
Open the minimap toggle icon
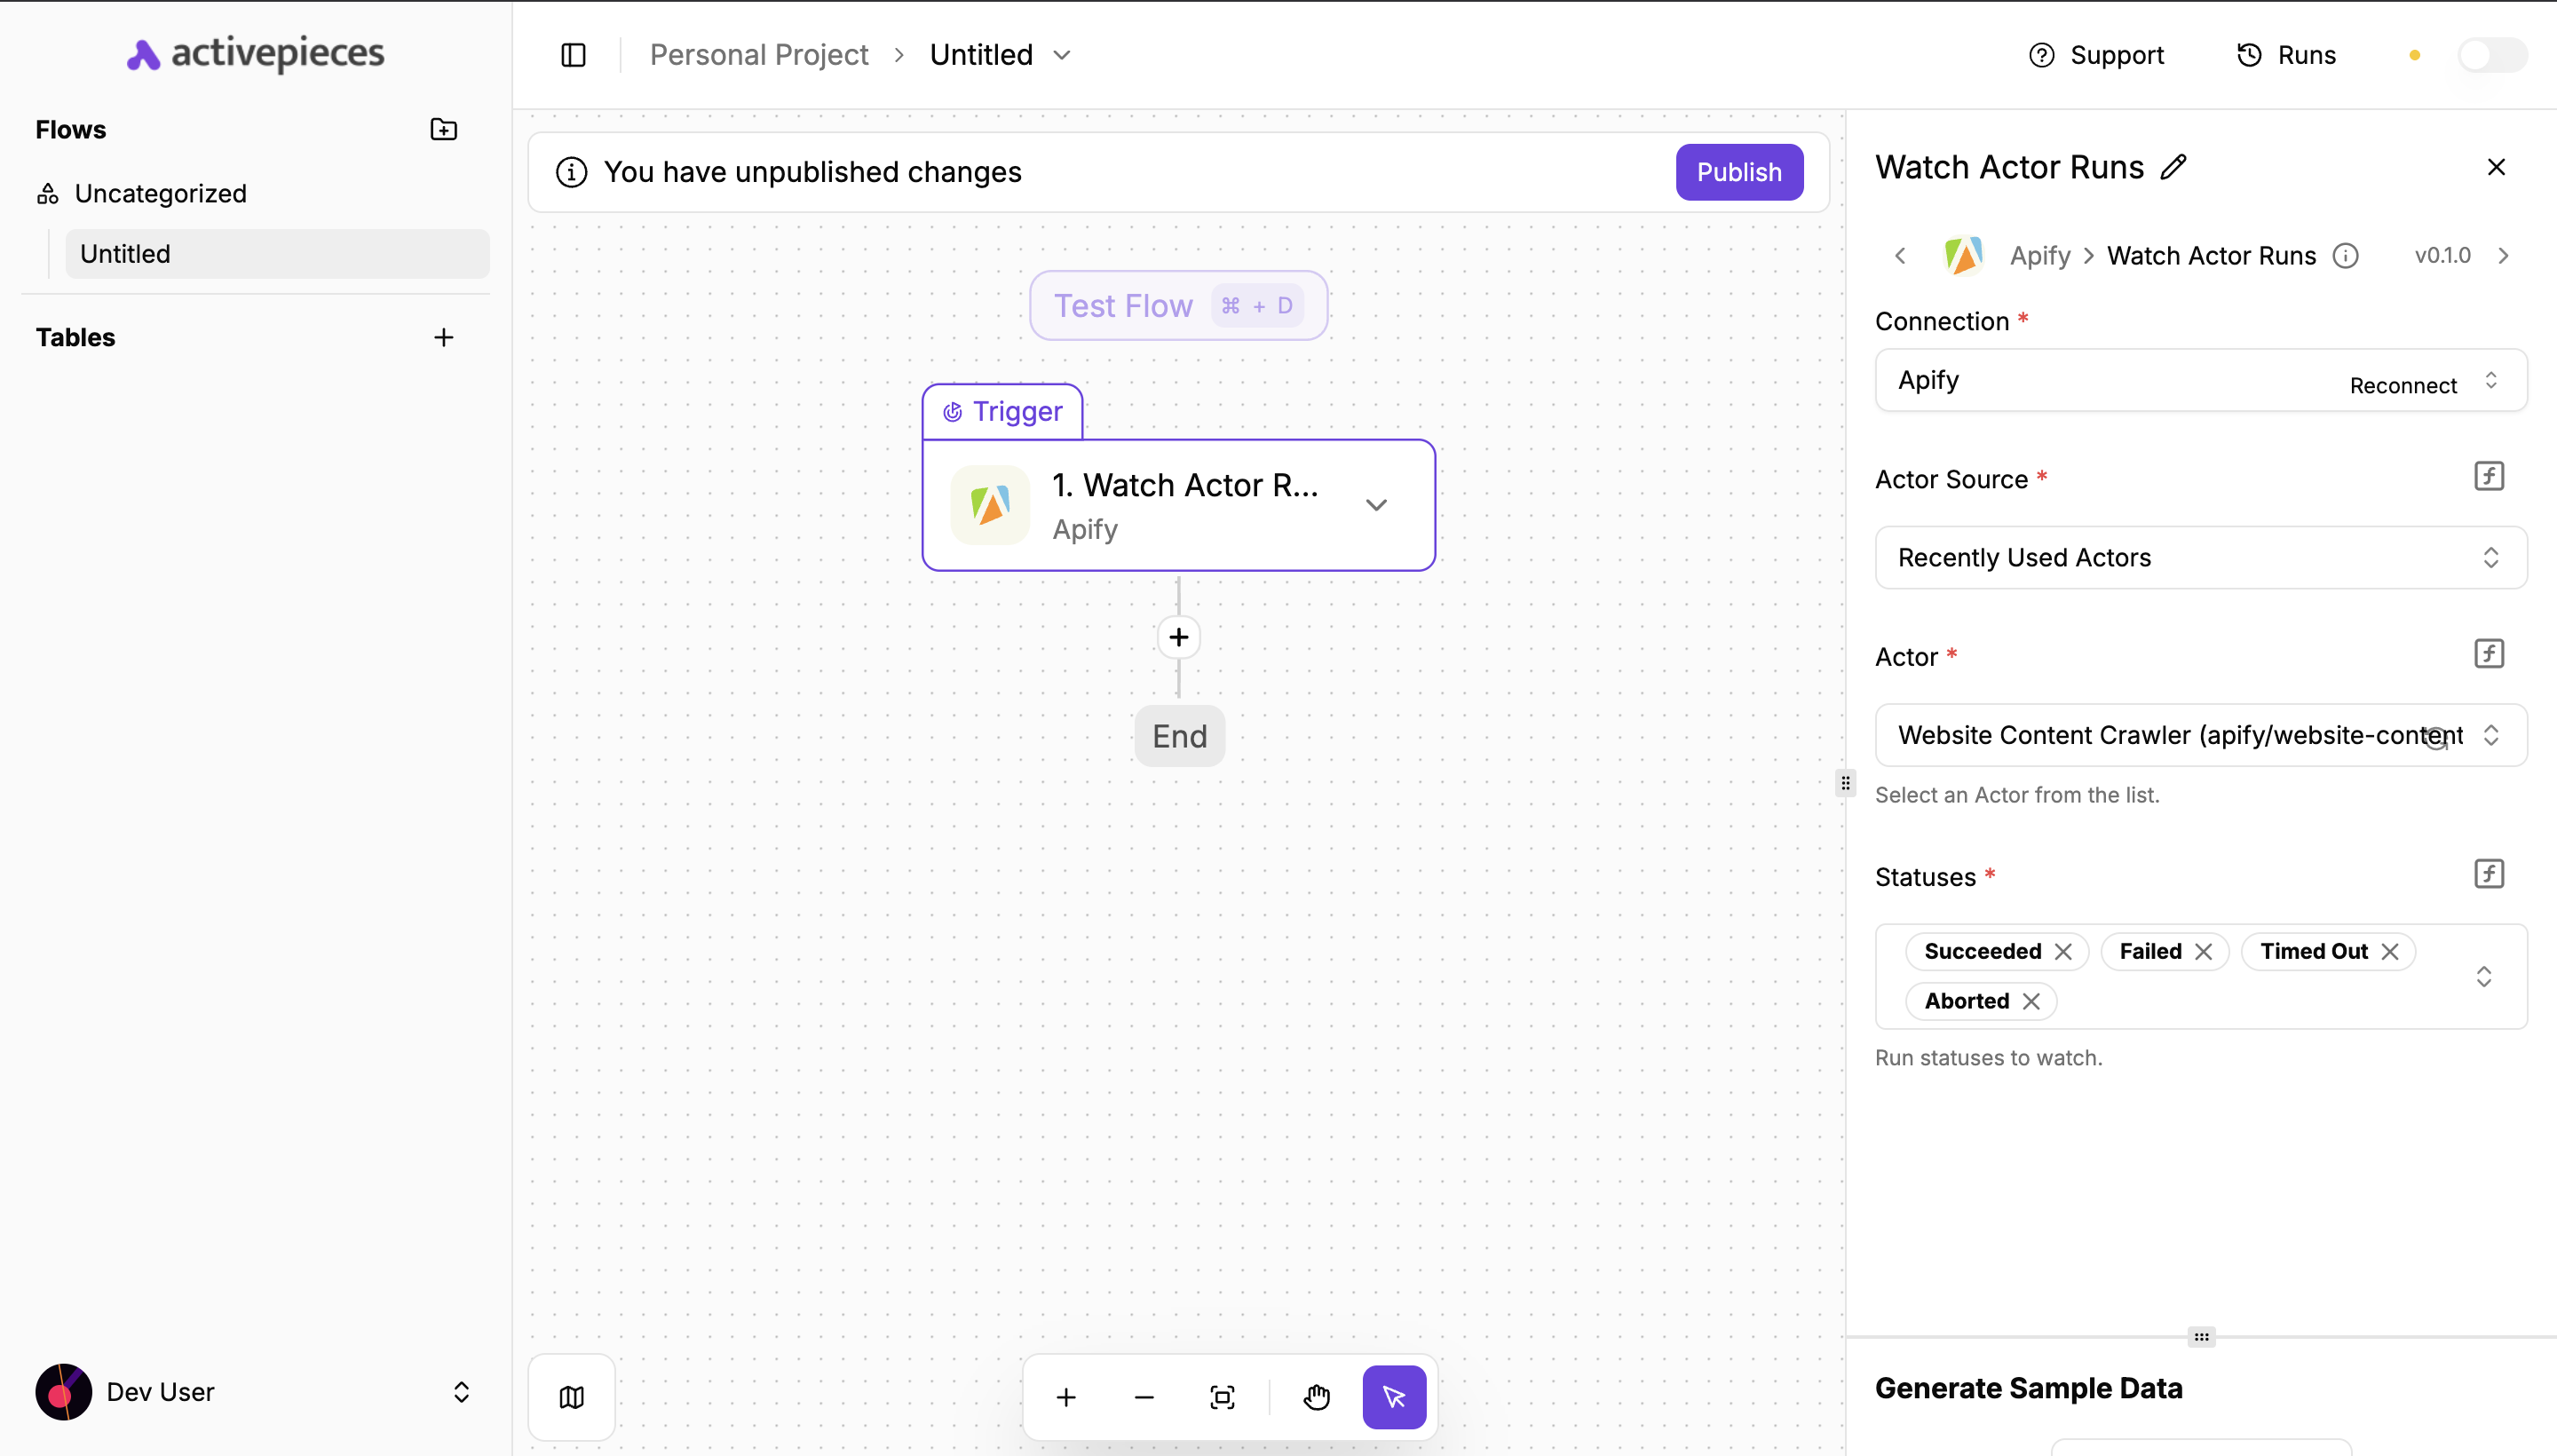coord(571,1397)
